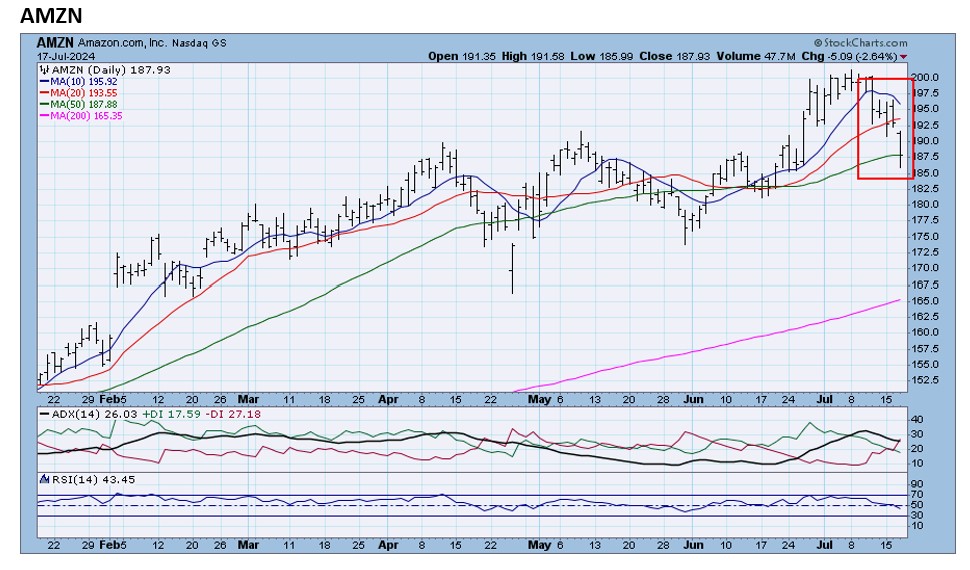Click the Feb5 label on bottom date axis
This screenshot has height=570, width=970.
coord(113,545)
